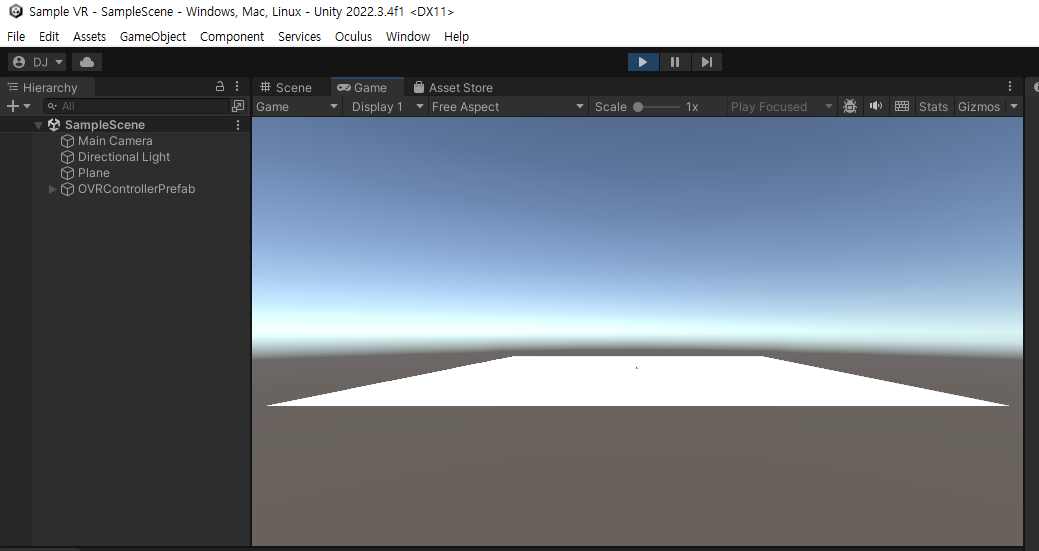Open the Window menu
The height and width of the screenshot is (551, 1039).
coord(408,36)
